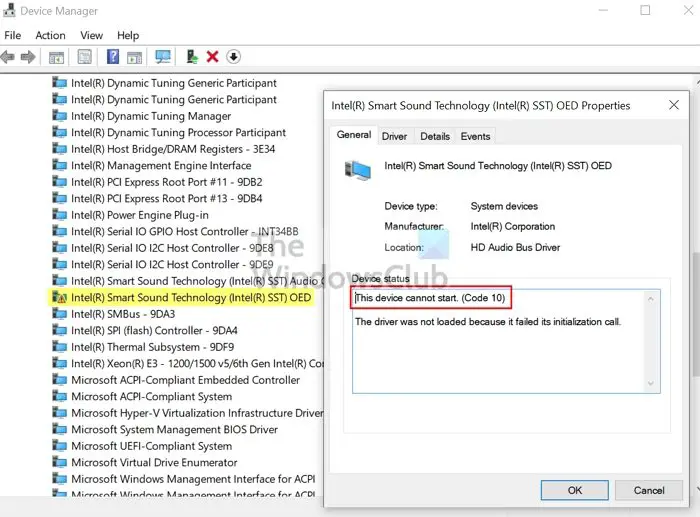700x517 pixels.
Task: Select Intel(R) Serial IO I2C Host Controller - 9DE8
Action: point(162,248)
